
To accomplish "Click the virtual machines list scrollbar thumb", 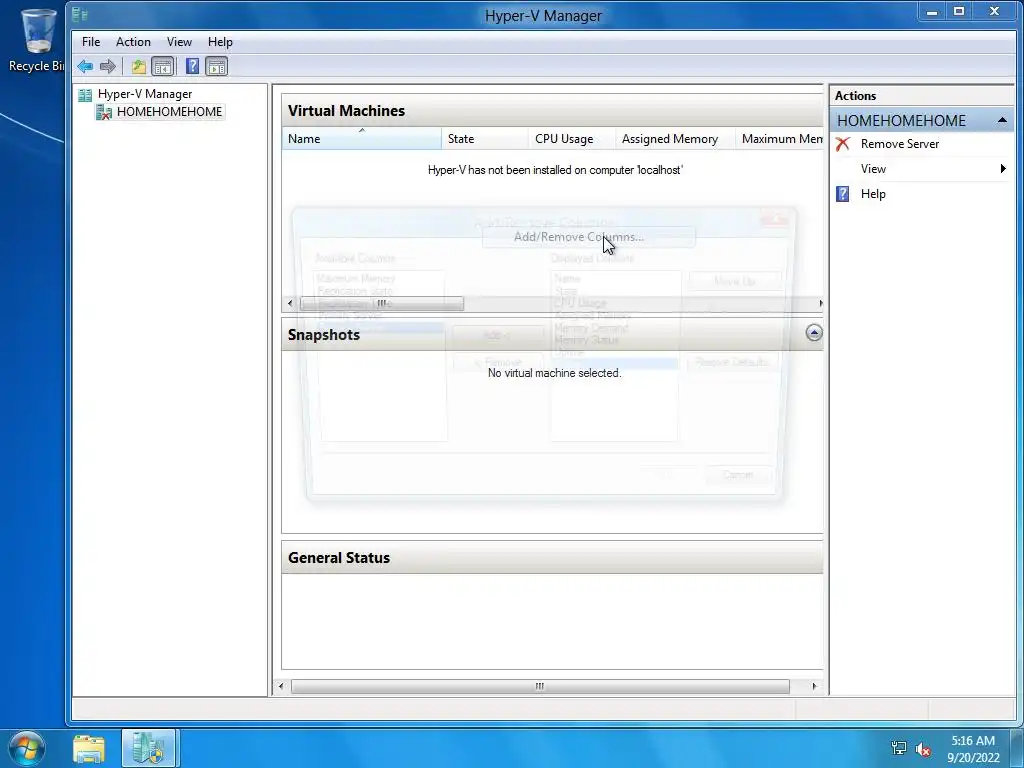I will point(381,303).
